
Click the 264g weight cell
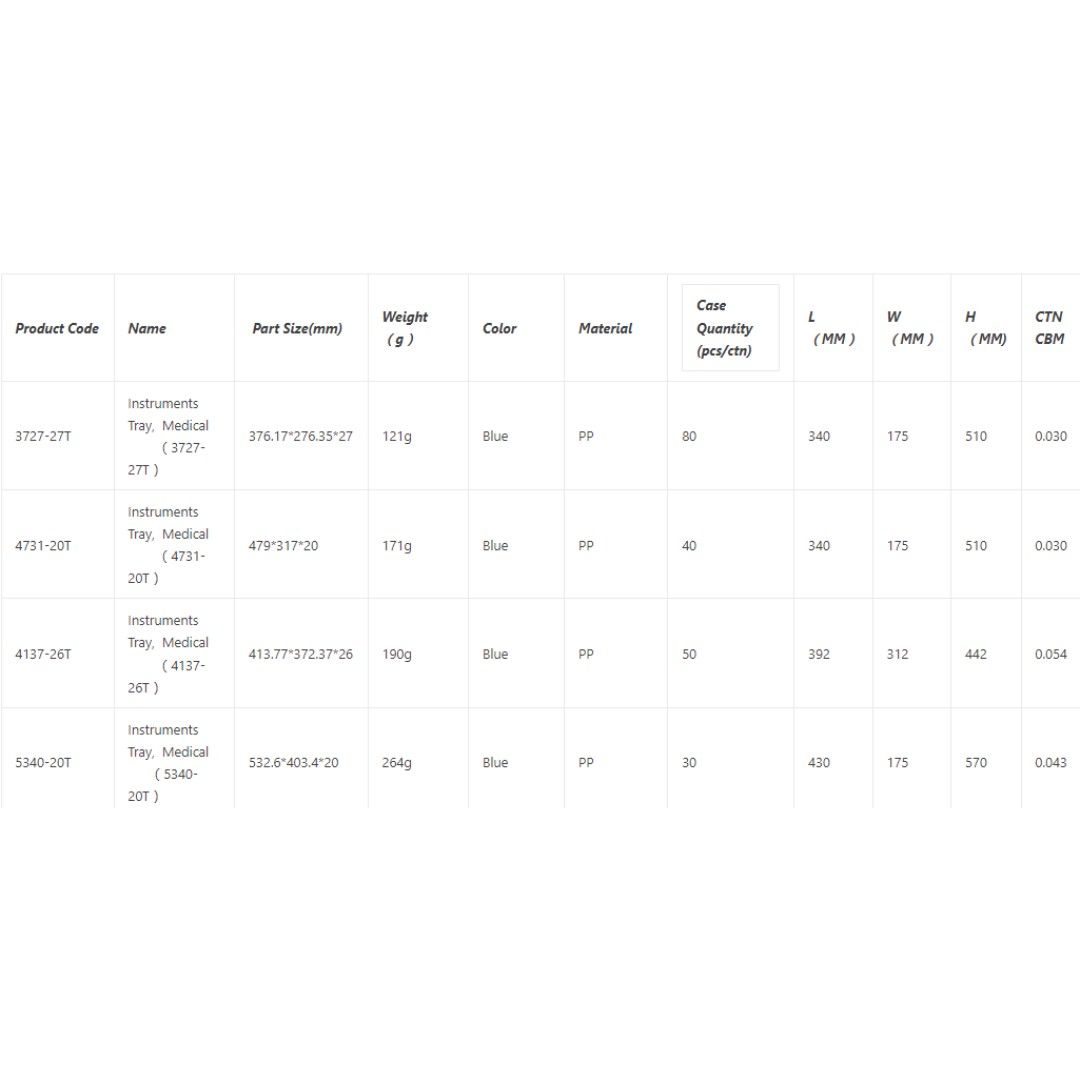(396, 763)
